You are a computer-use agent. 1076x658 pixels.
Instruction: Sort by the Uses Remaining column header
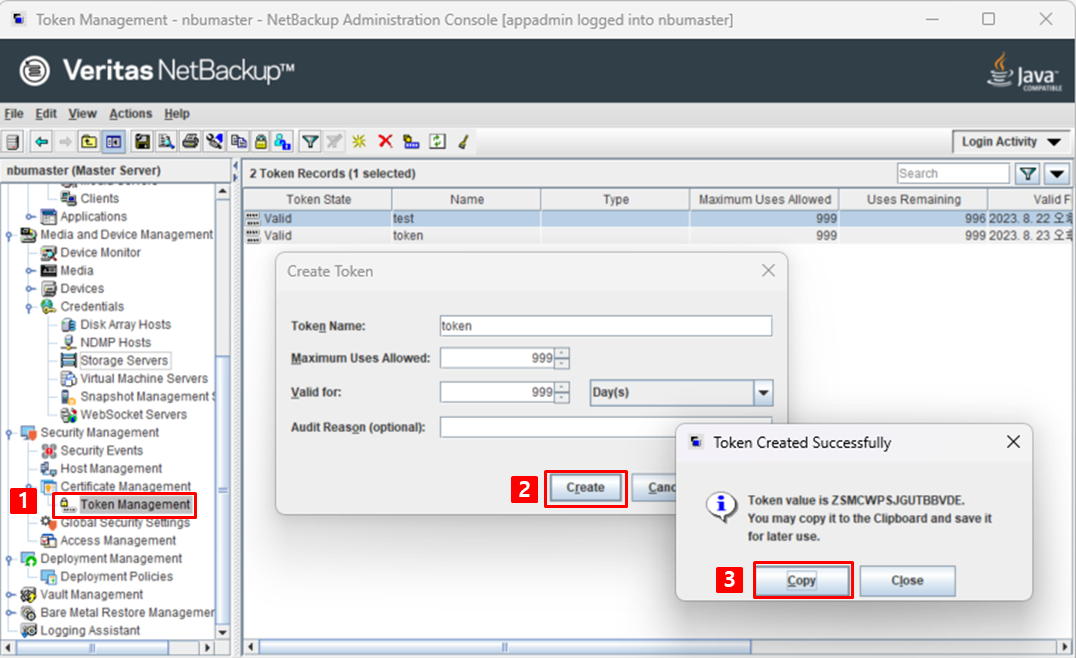pos(913,200)
